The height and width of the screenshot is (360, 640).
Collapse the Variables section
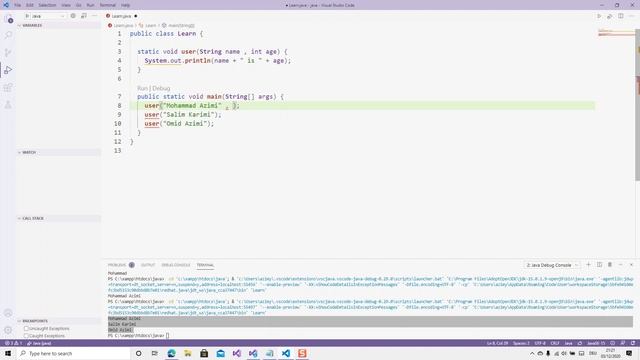point(58,25)
